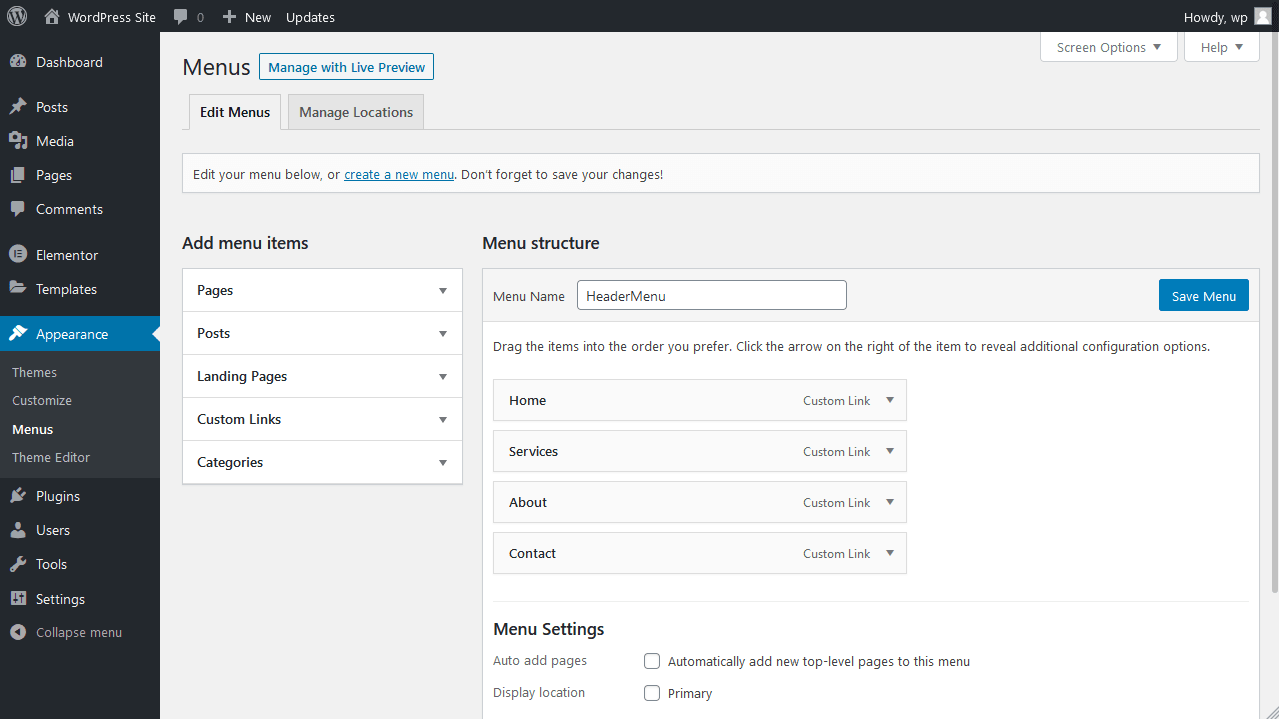This screenshot has height=719, width=1279.
Task: Click the WordPress logo icon
Action: [17, 16]
